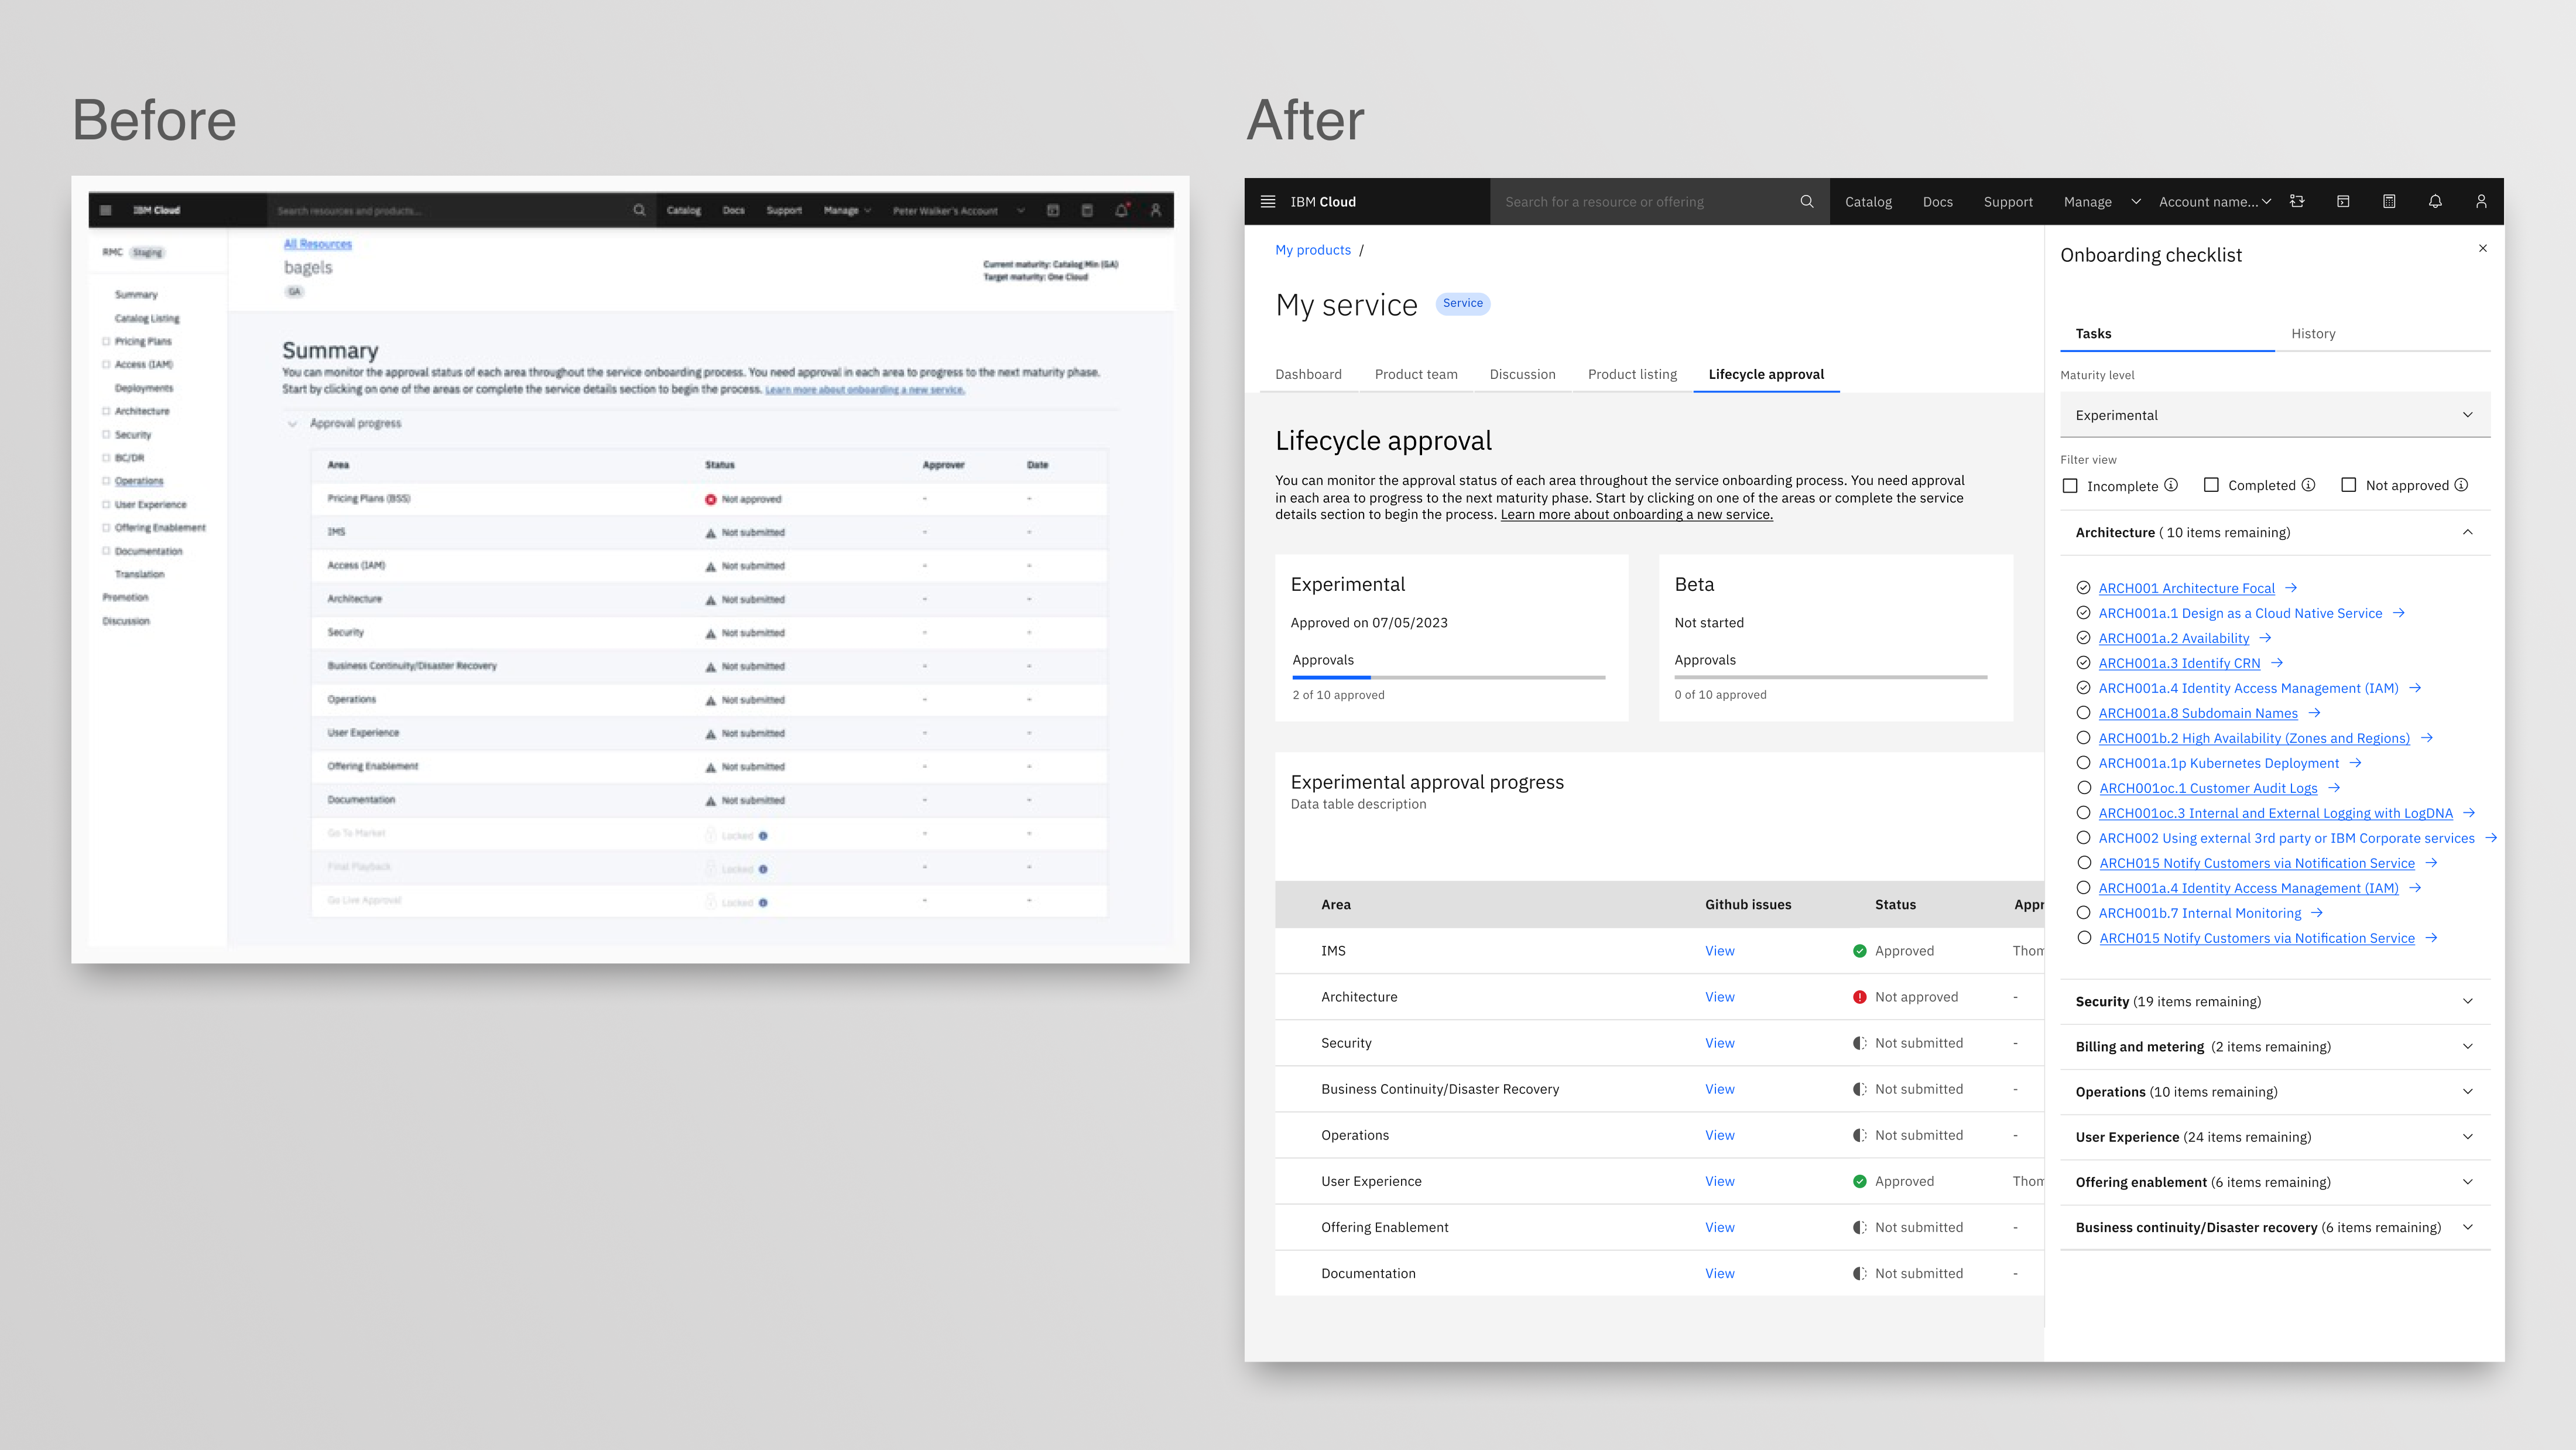Image resolution: width=2576 pixels, height=1450 pixels.
Task: Open the user profile avatar icon
Action: click(2481, 202)
